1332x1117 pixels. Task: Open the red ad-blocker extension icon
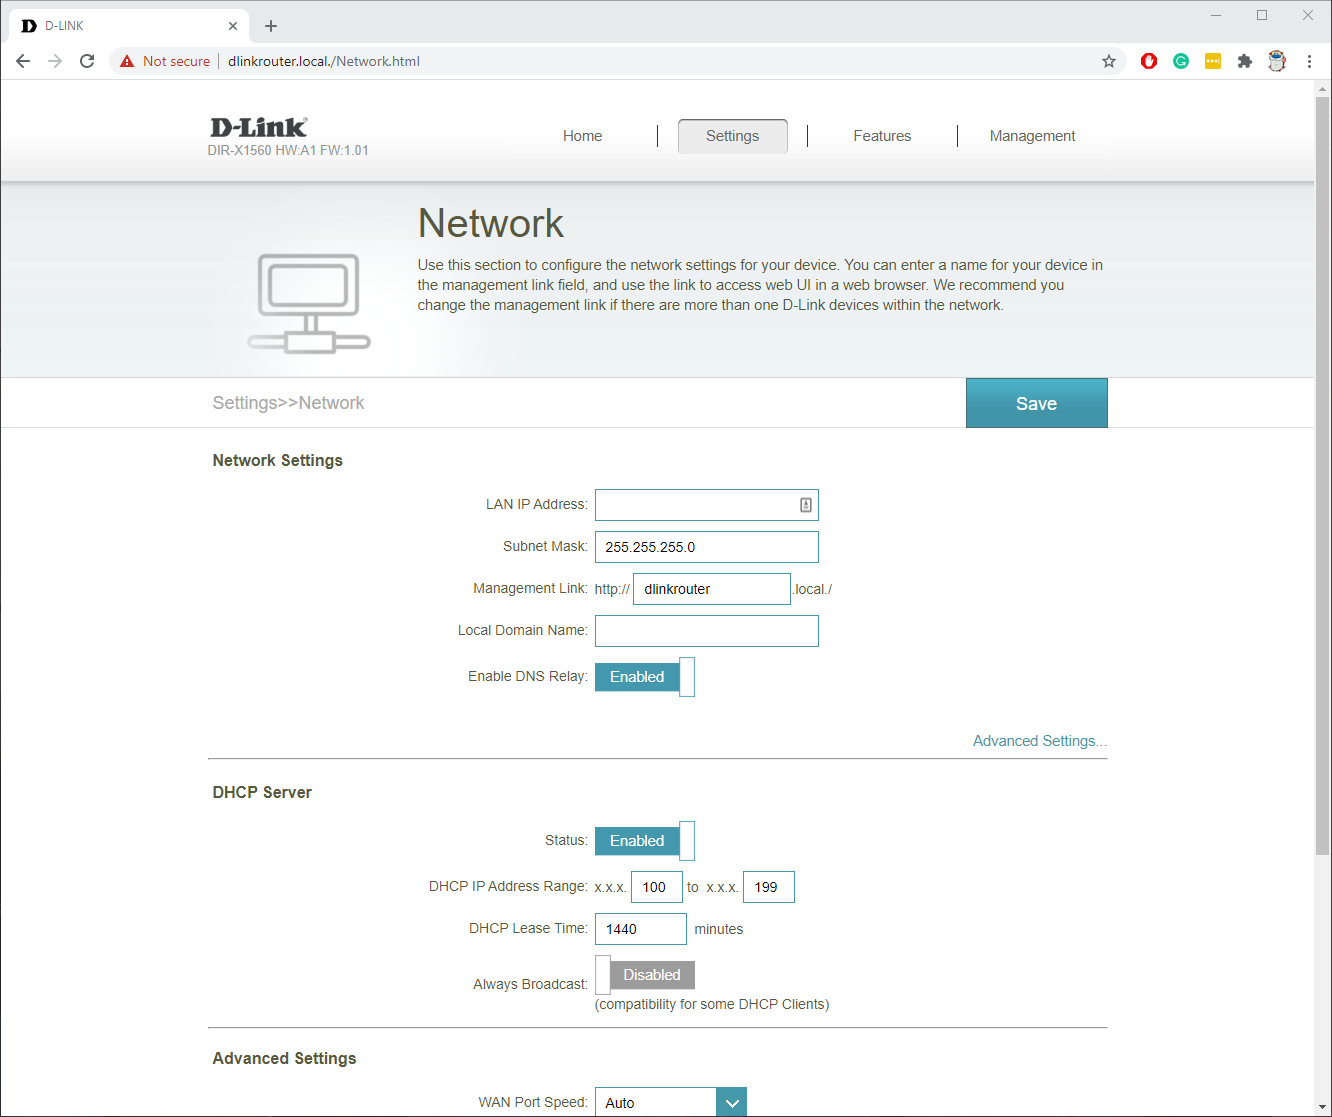[1149, 61]
